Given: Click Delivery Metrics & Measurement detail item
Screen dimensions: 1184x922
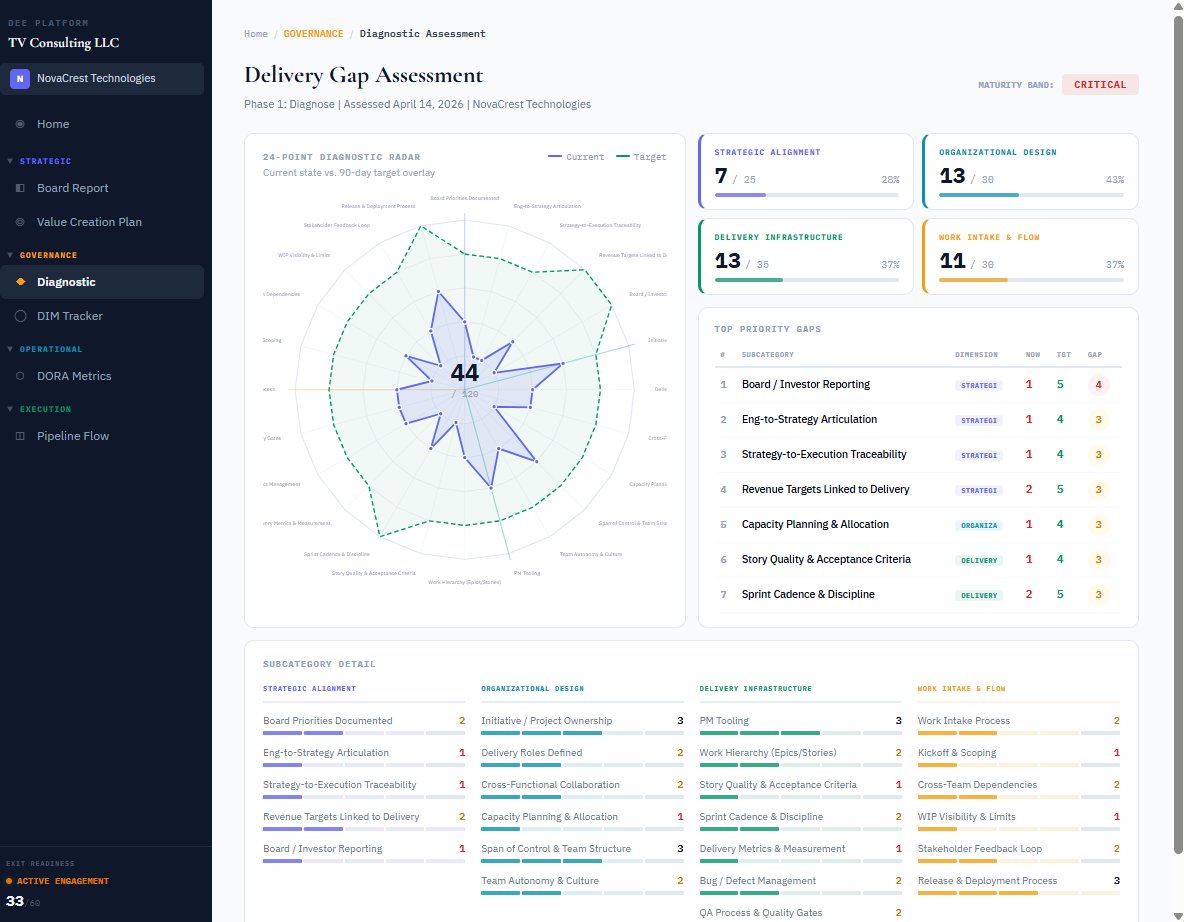Looking at the screenshot, I should click(x=800, y=854).
